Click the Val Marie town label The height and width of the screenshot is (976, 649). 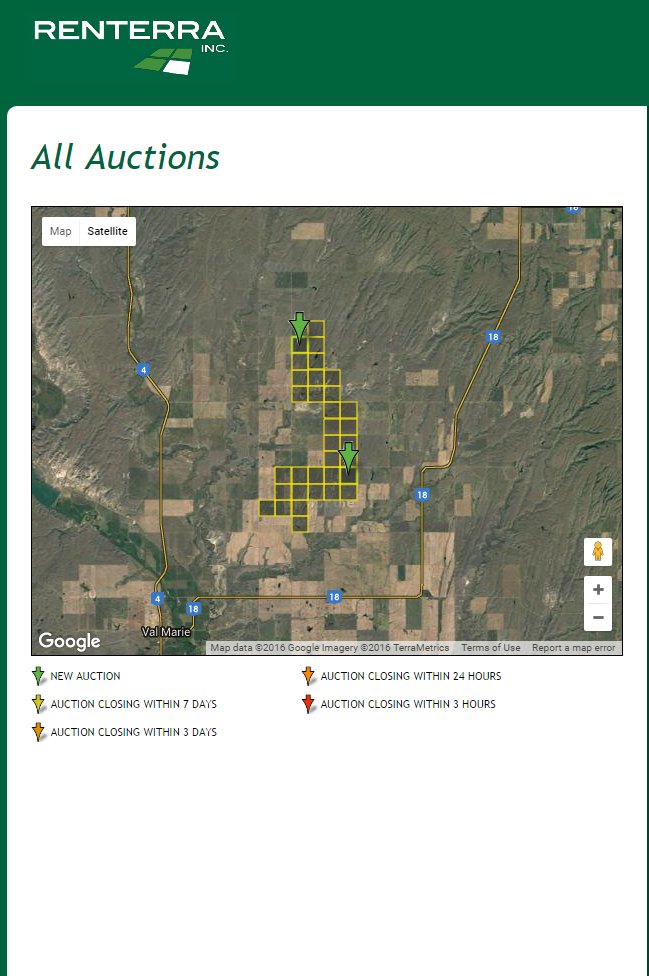pyautogui.click(x=166, y=632)
